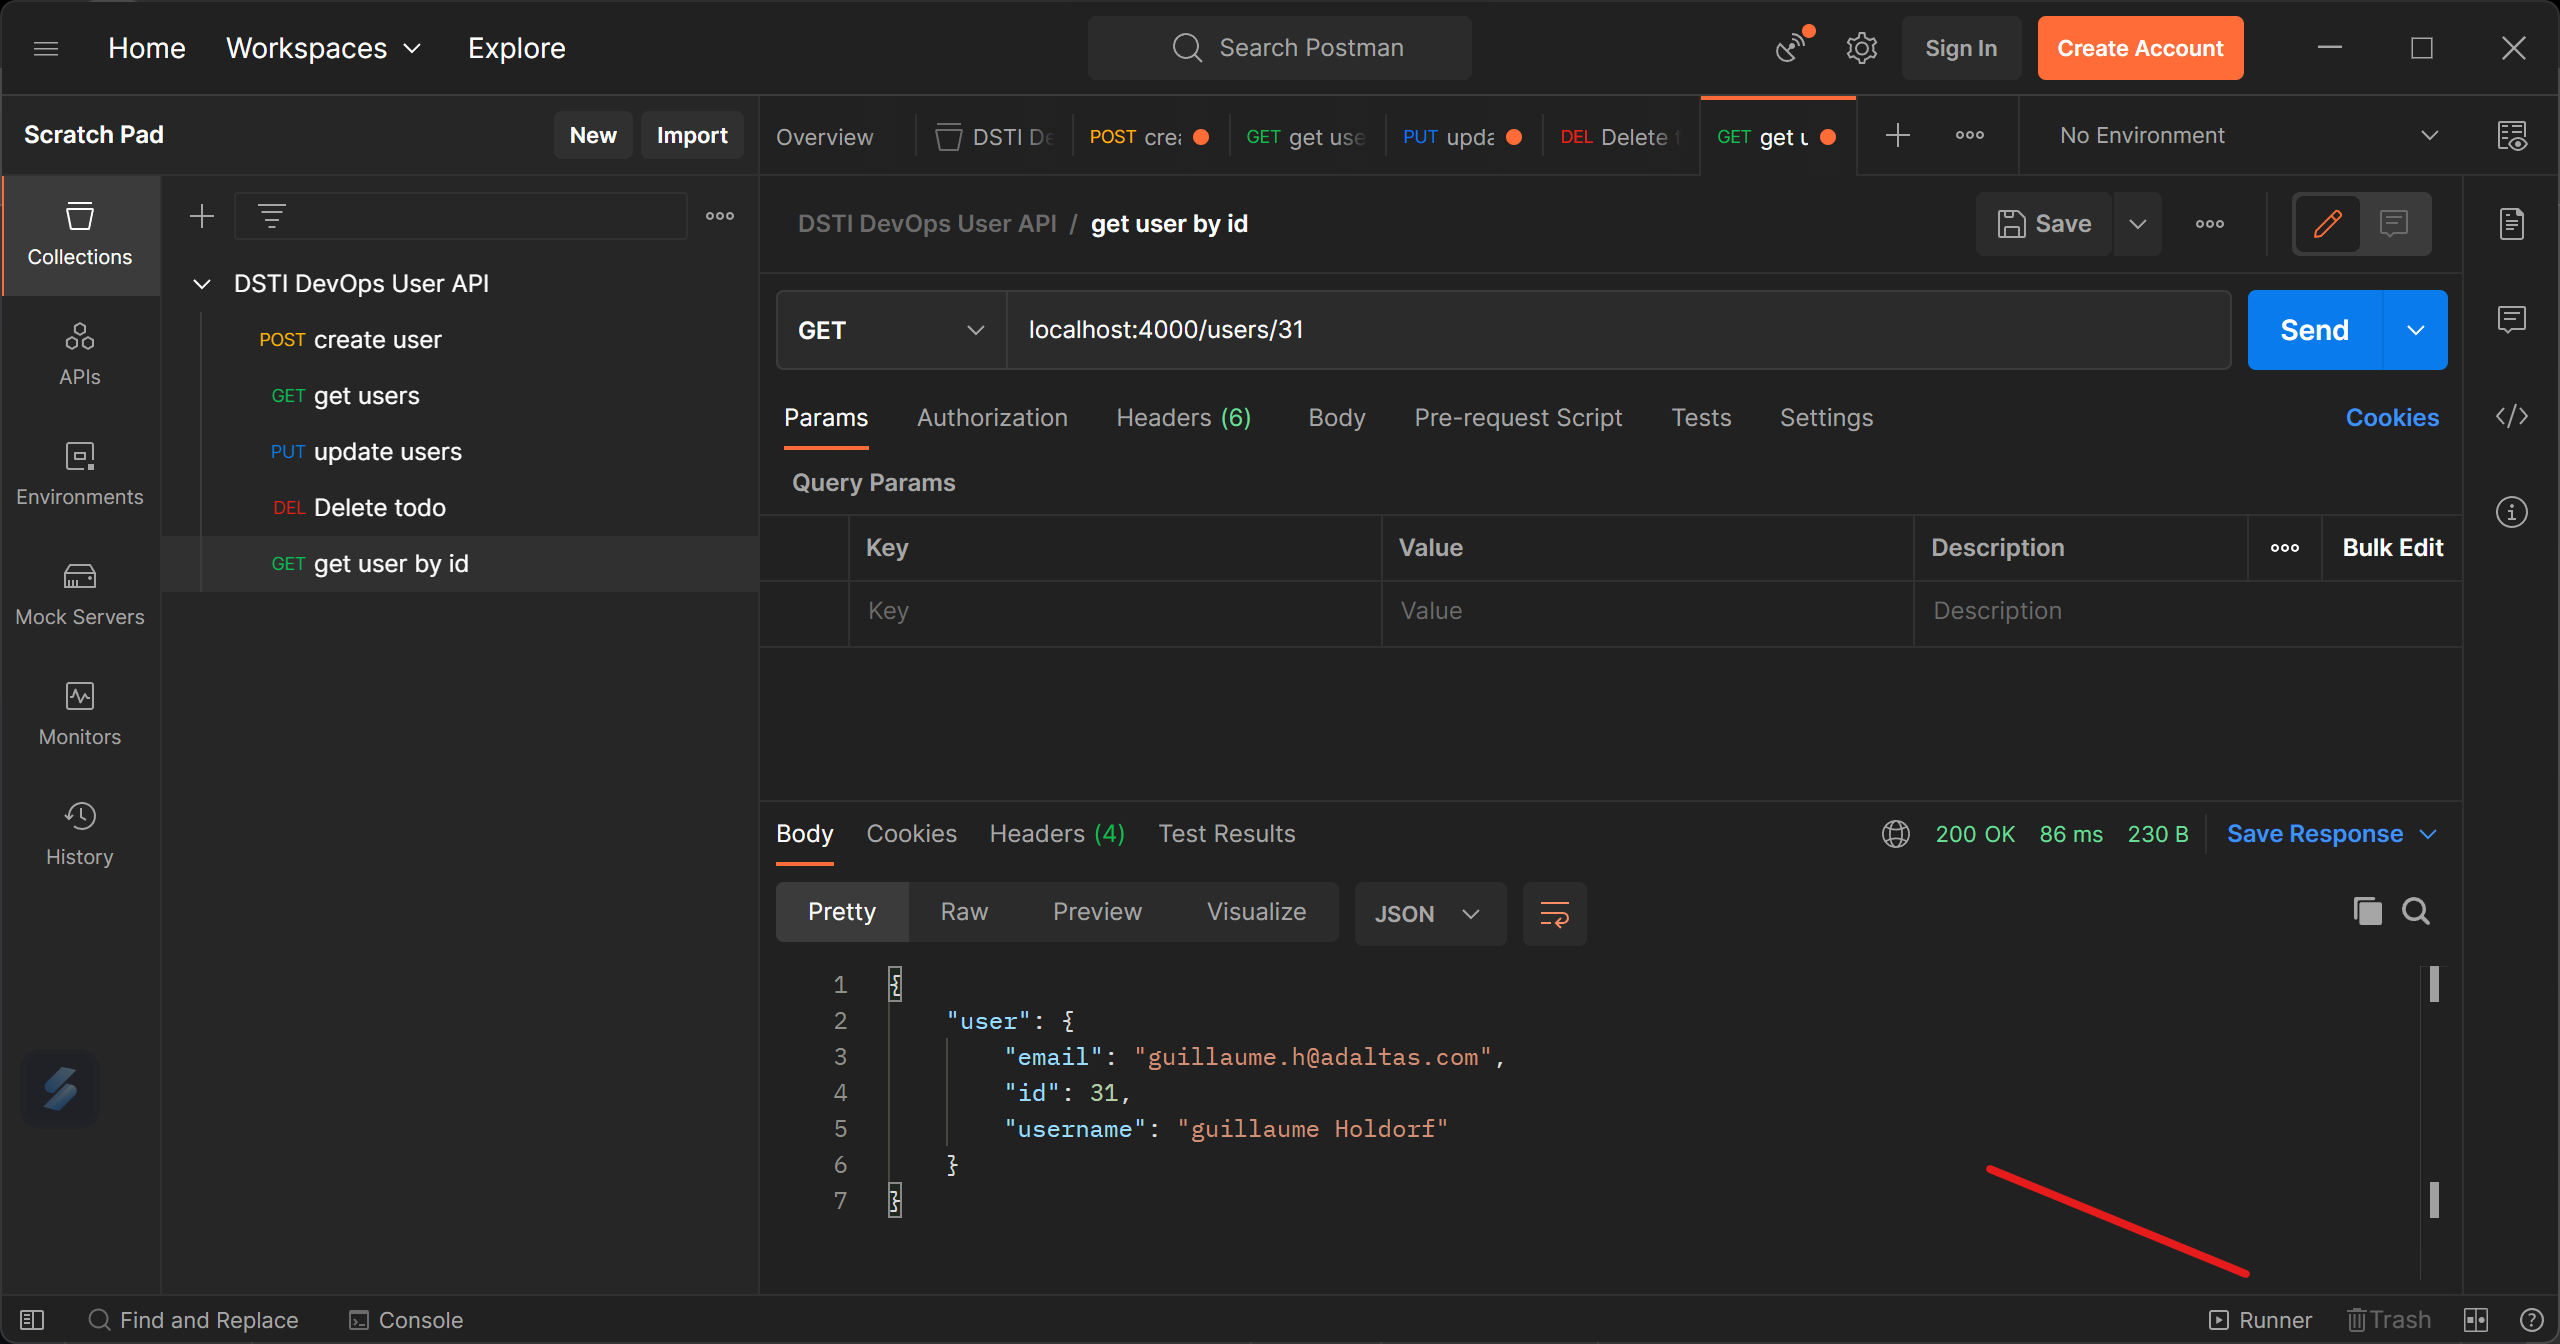The width and height of the screenshot is (2560, 1344).
Task: Collapse the DSTI DevOps User API collection
Action: click(202, 284)
